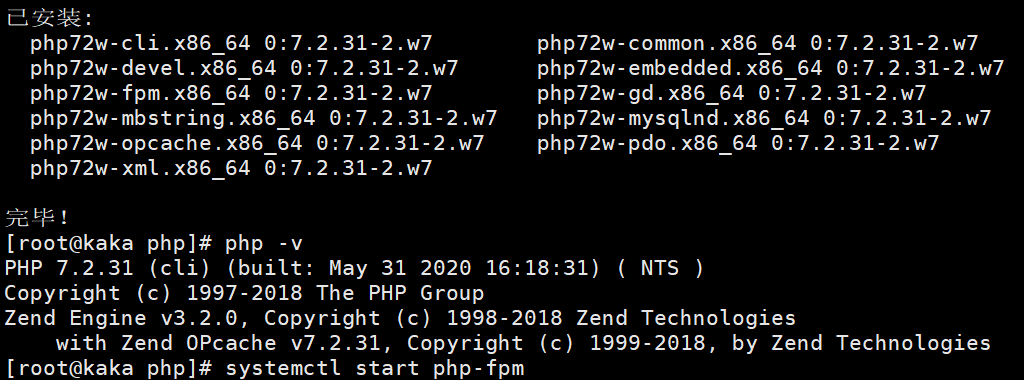Click the php72w-opcache.x86_64 package line
Viewport: 1024px width, 380px height.
[257, 143]
